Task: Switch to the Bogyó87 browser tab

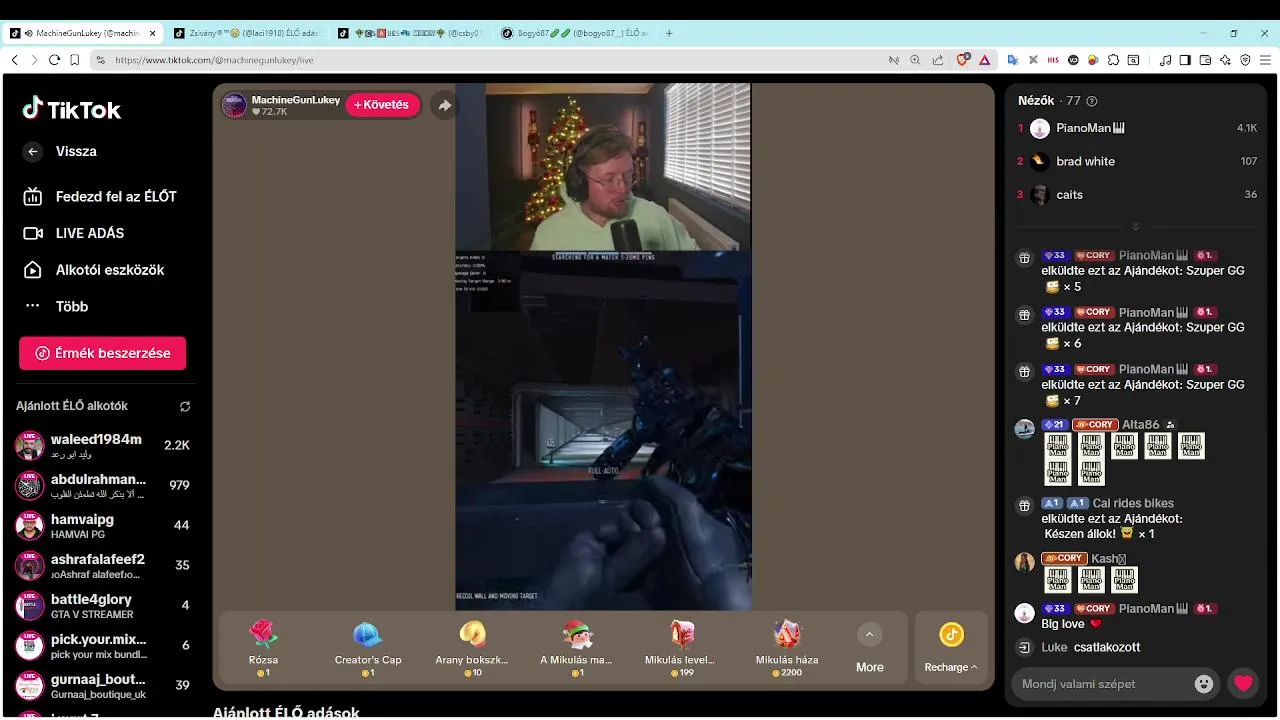Action: point(574,33)
